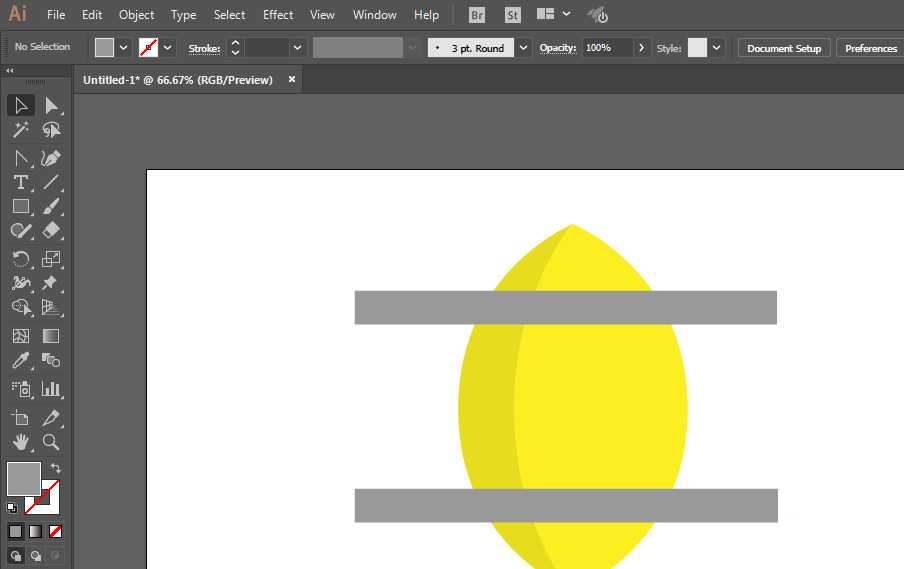Open the Object menu
The width and height of the screenshot is (904, 569).
click(x=136, y=15)
